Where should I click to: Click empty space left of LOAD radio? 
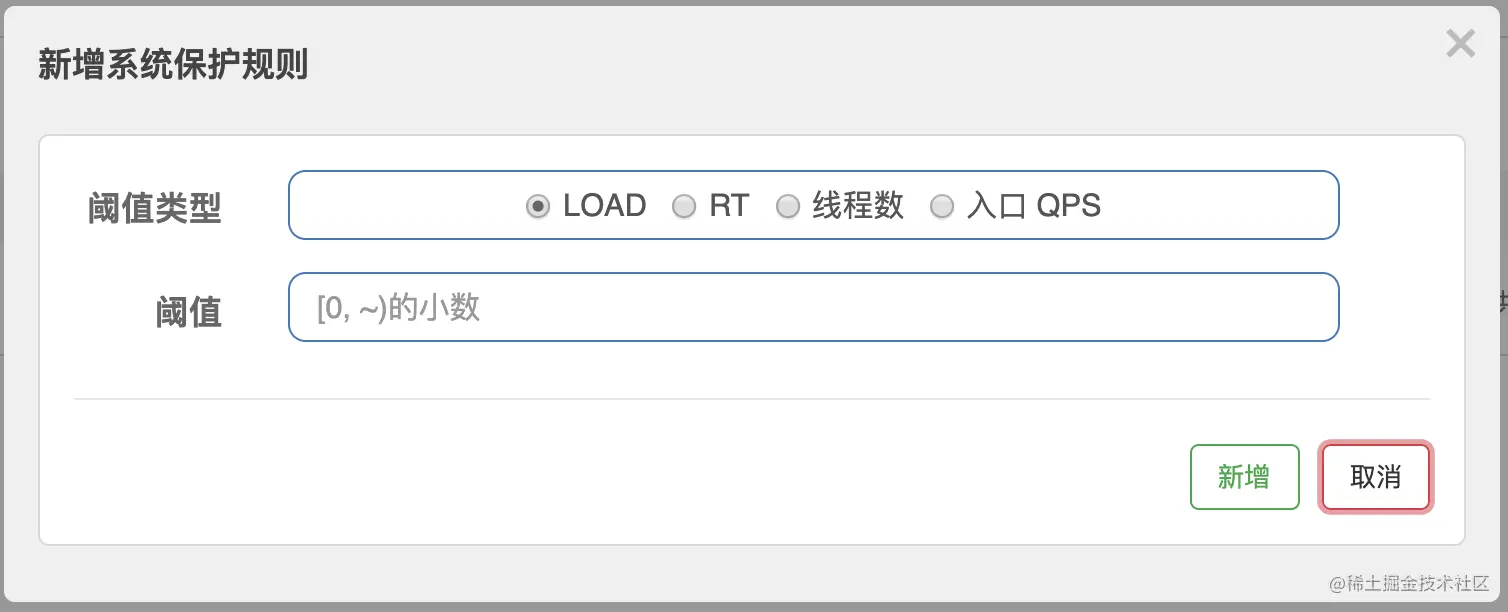tap(400, 206)
